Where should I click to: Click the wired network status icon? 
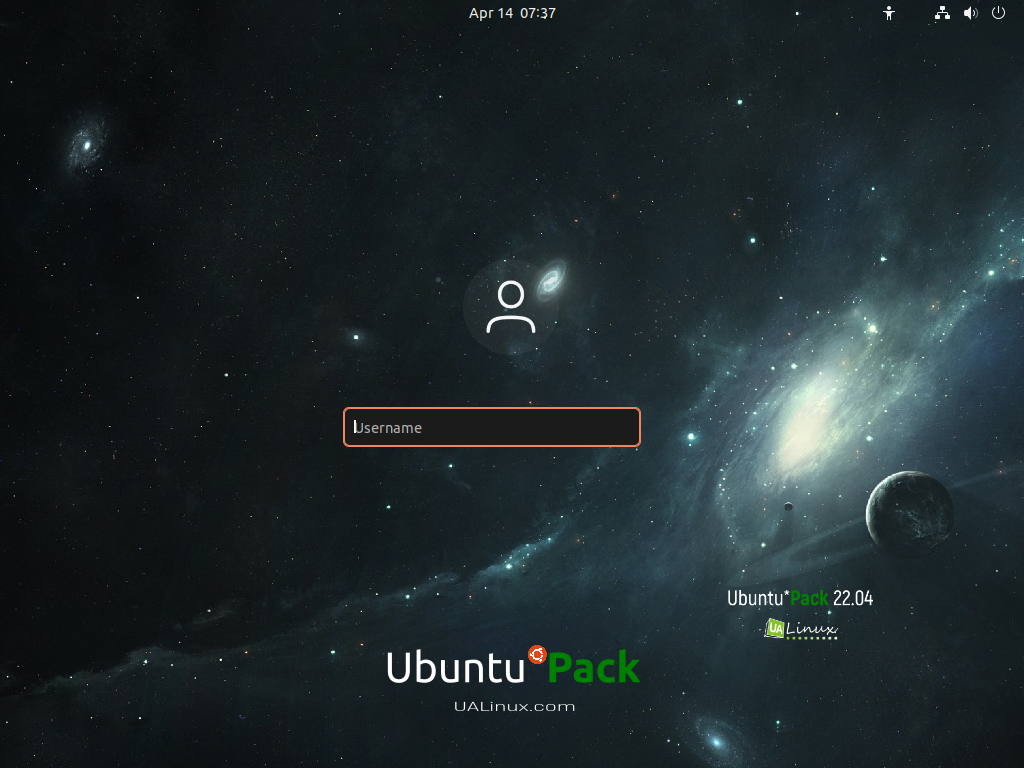pyautogui.click(x=942, y=13)
